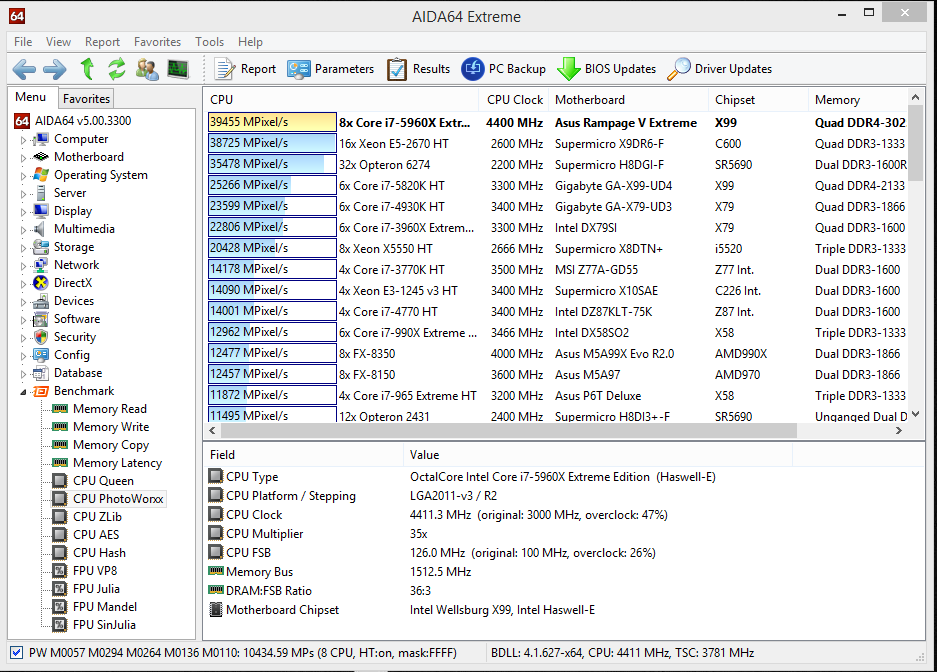Screen dimensions: 937x672
Task: Click the green Refresh arrows icon
Action: click(x=117, y=69)
